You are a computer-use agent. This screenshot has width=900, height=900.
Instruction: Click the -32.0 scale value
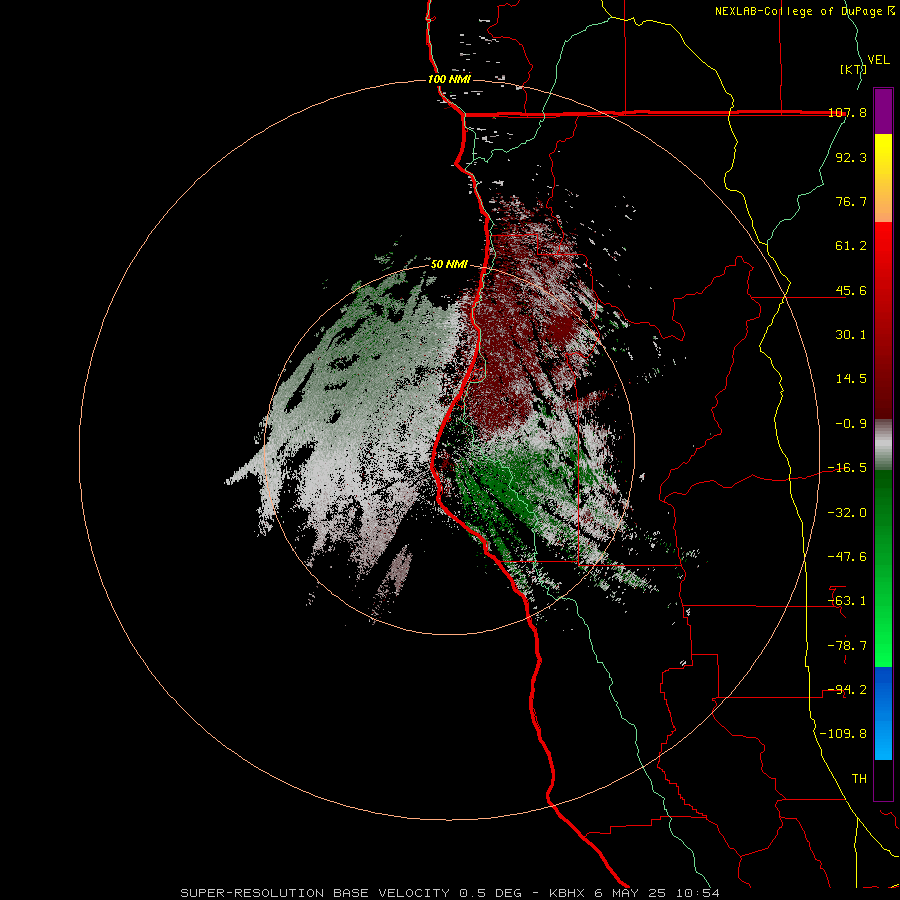coord(847,513)
